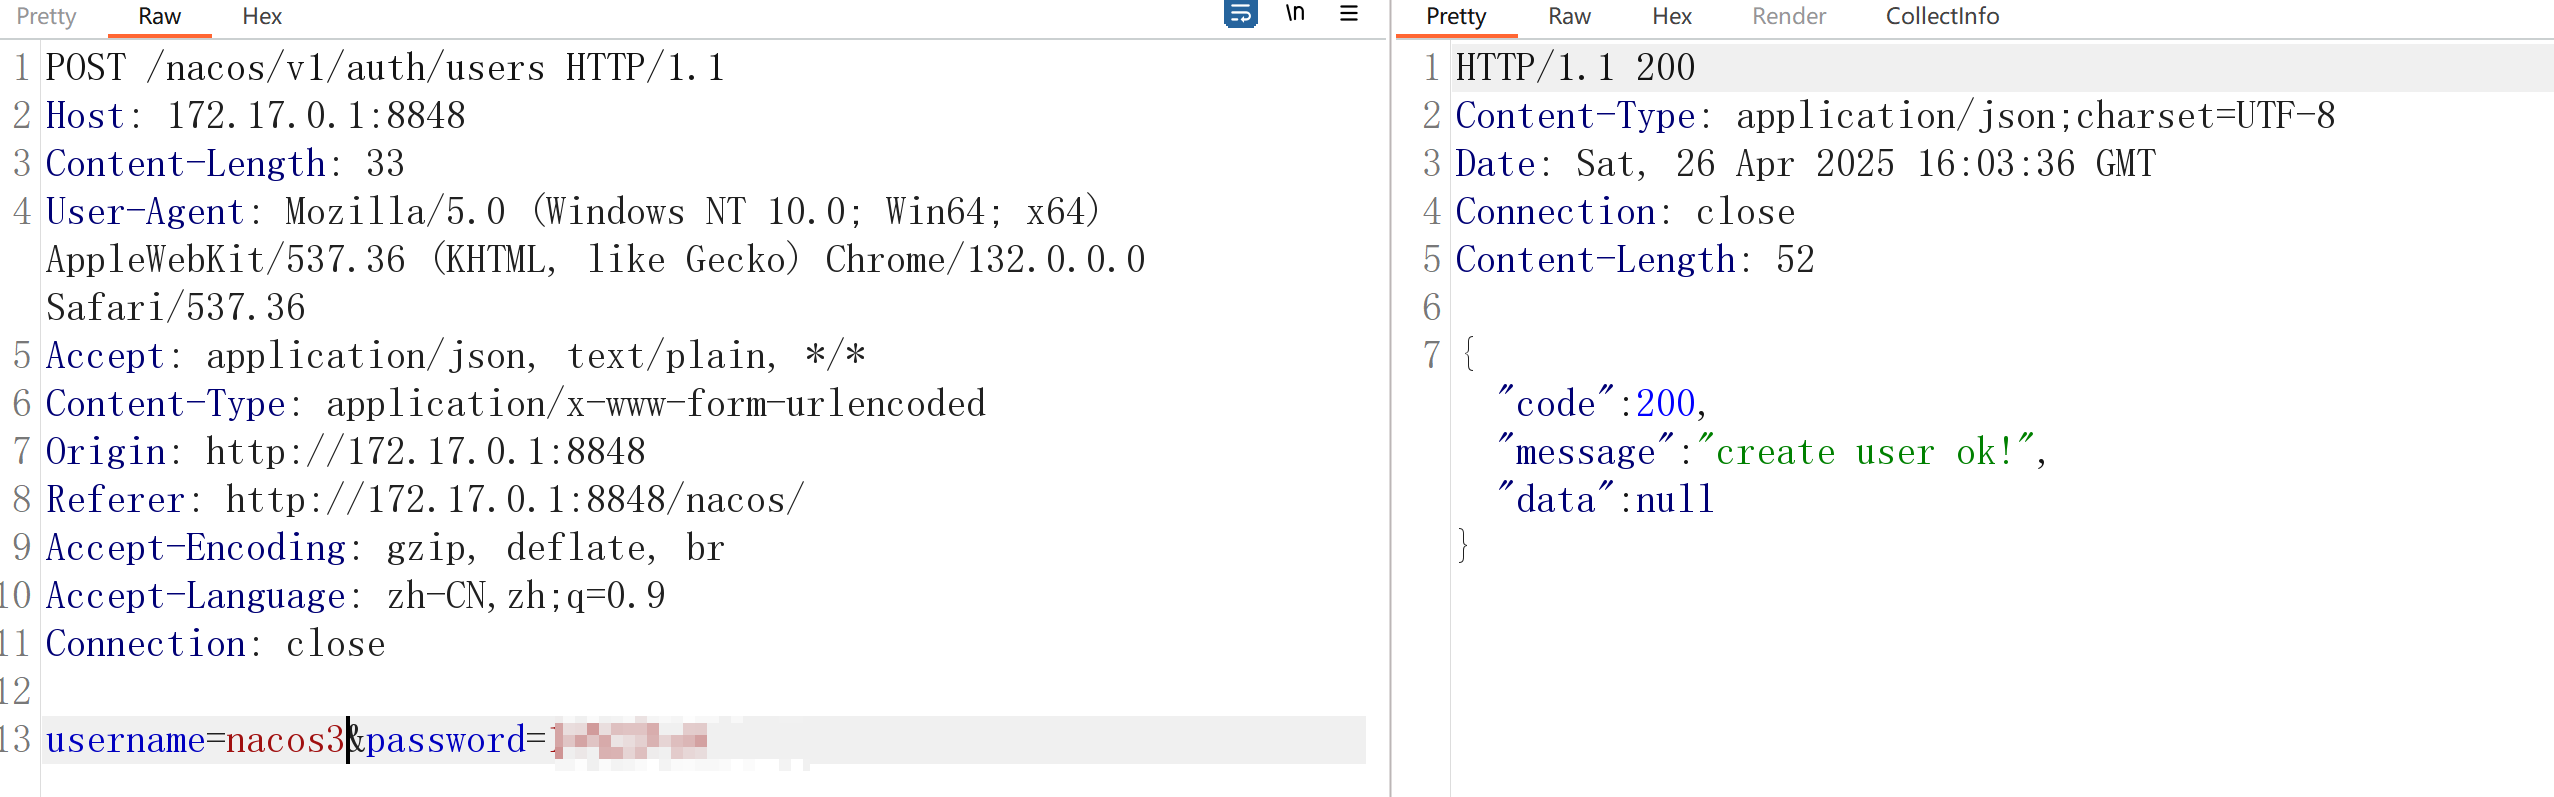Click the HTTP/1.1 200 status line
This screenshot has height=797, width=2554.
1575,68
